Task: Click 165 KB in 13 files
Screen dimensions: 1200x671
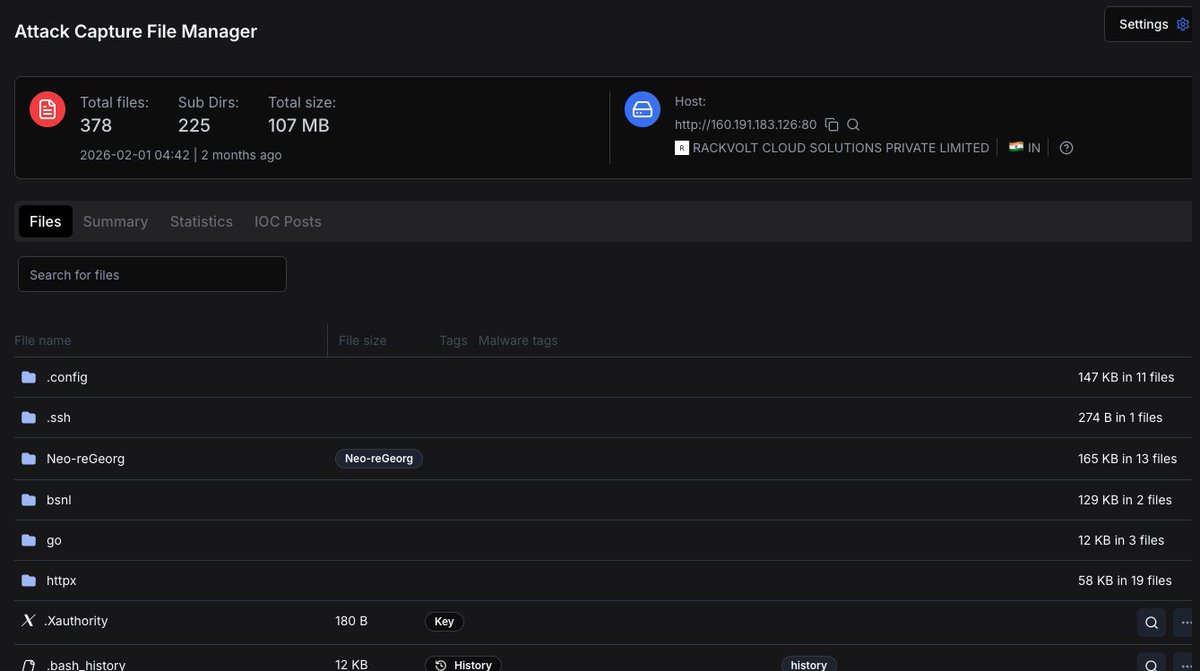Action: [x=1127, y=458]
